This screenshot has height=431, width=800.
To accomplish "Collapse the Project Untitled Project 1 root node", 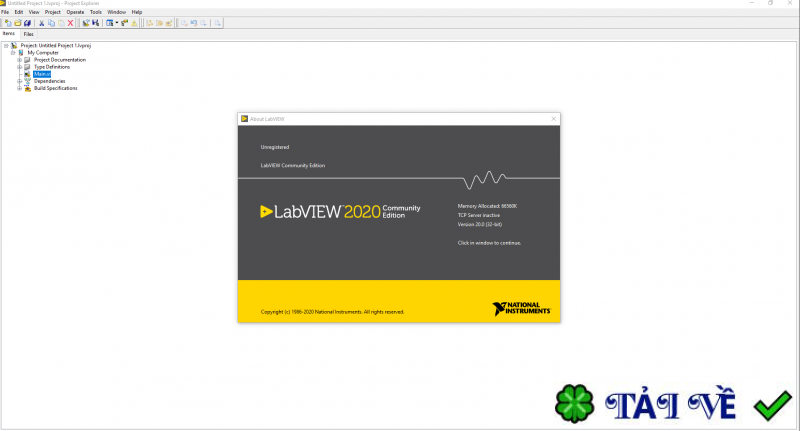I will (6, 45).
